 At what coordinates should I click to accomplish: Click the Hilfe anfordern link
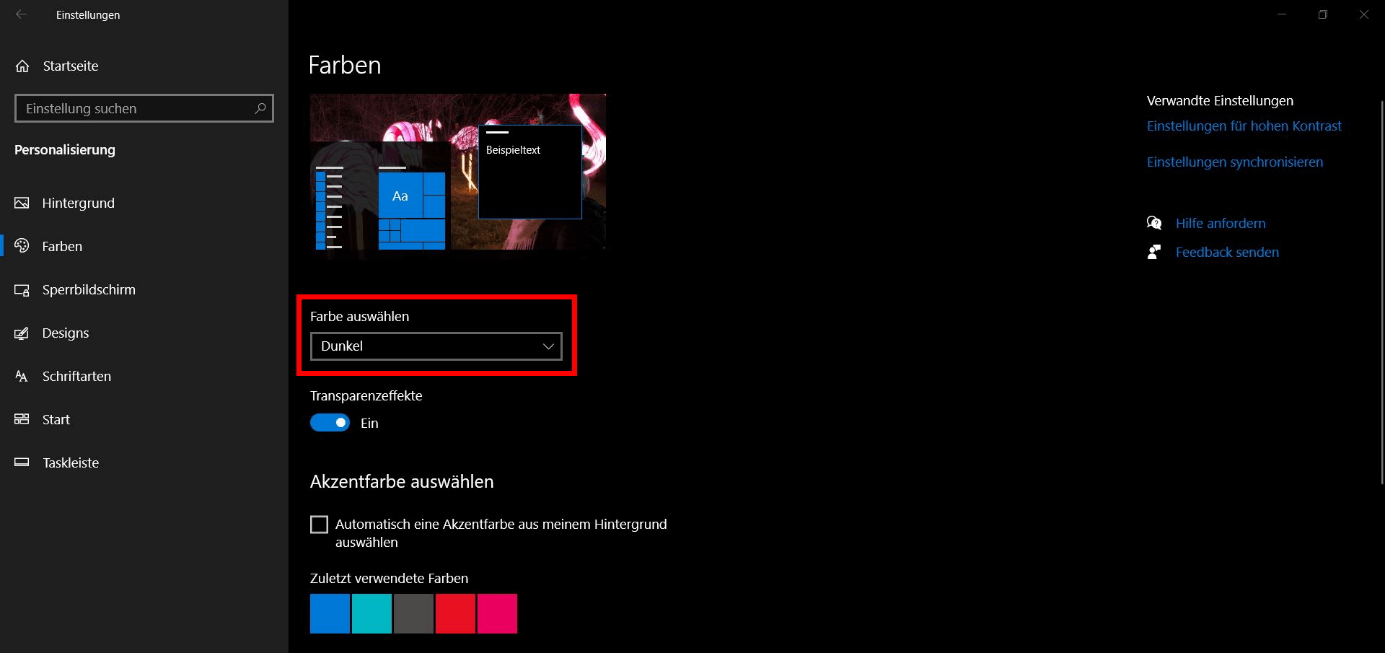[1221, 223]
